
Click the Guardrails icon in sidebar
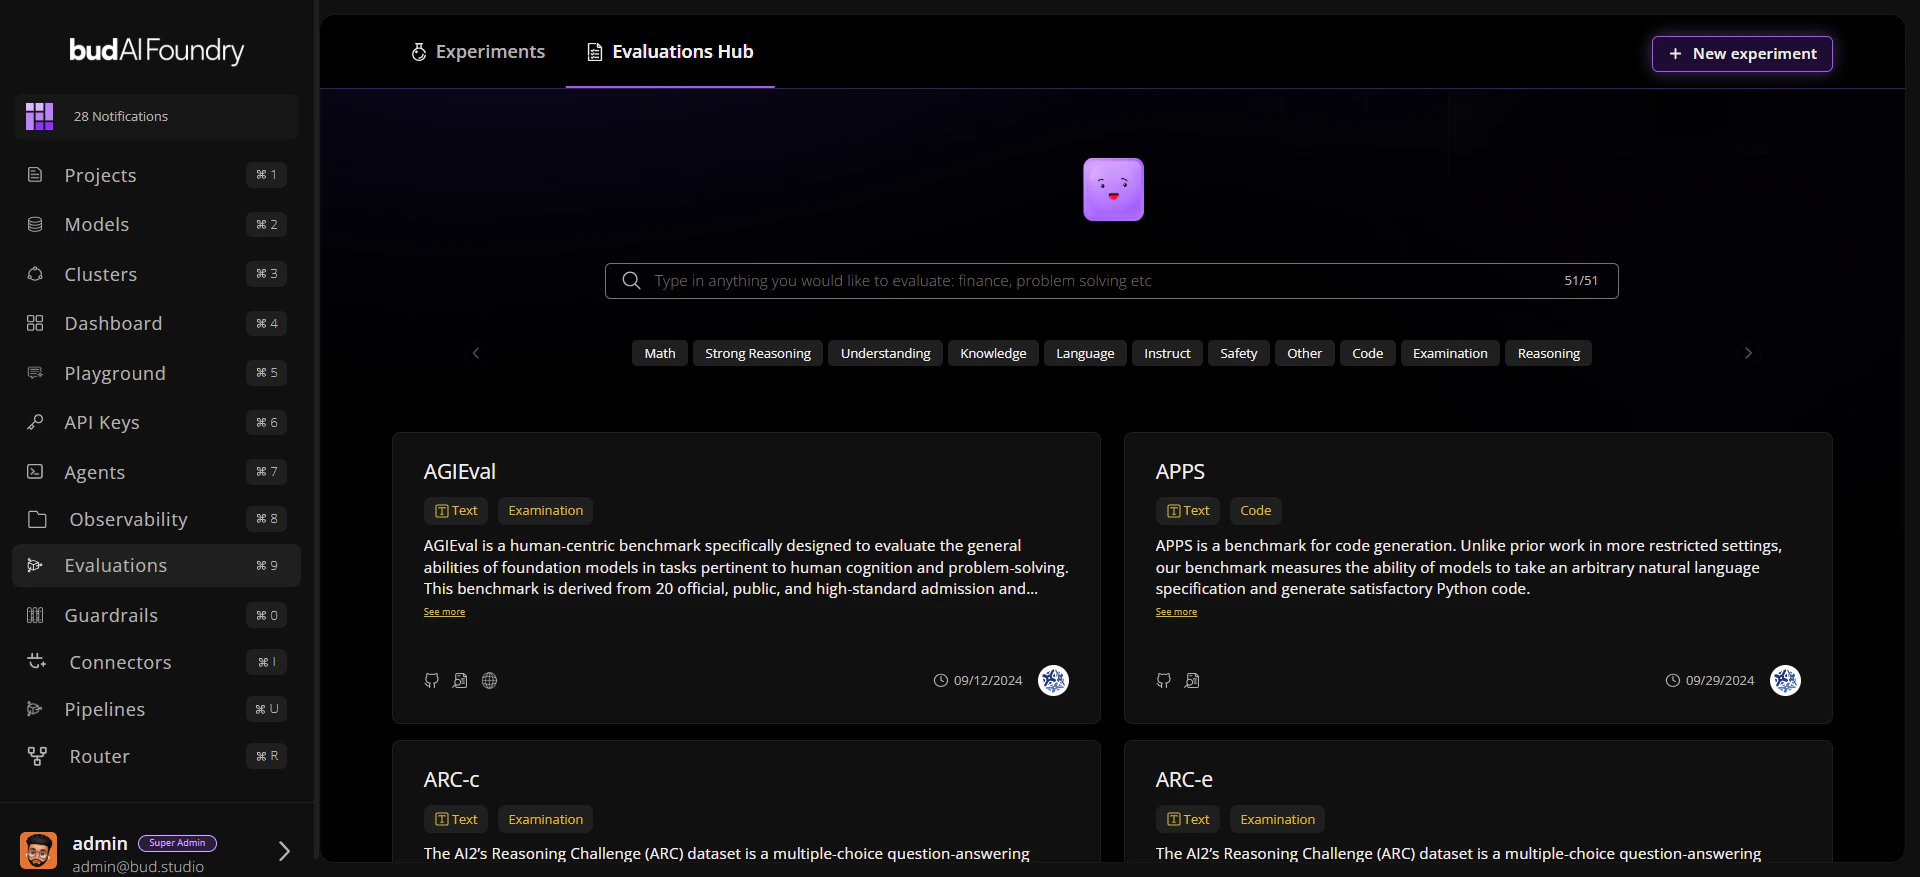click(35, 615)
